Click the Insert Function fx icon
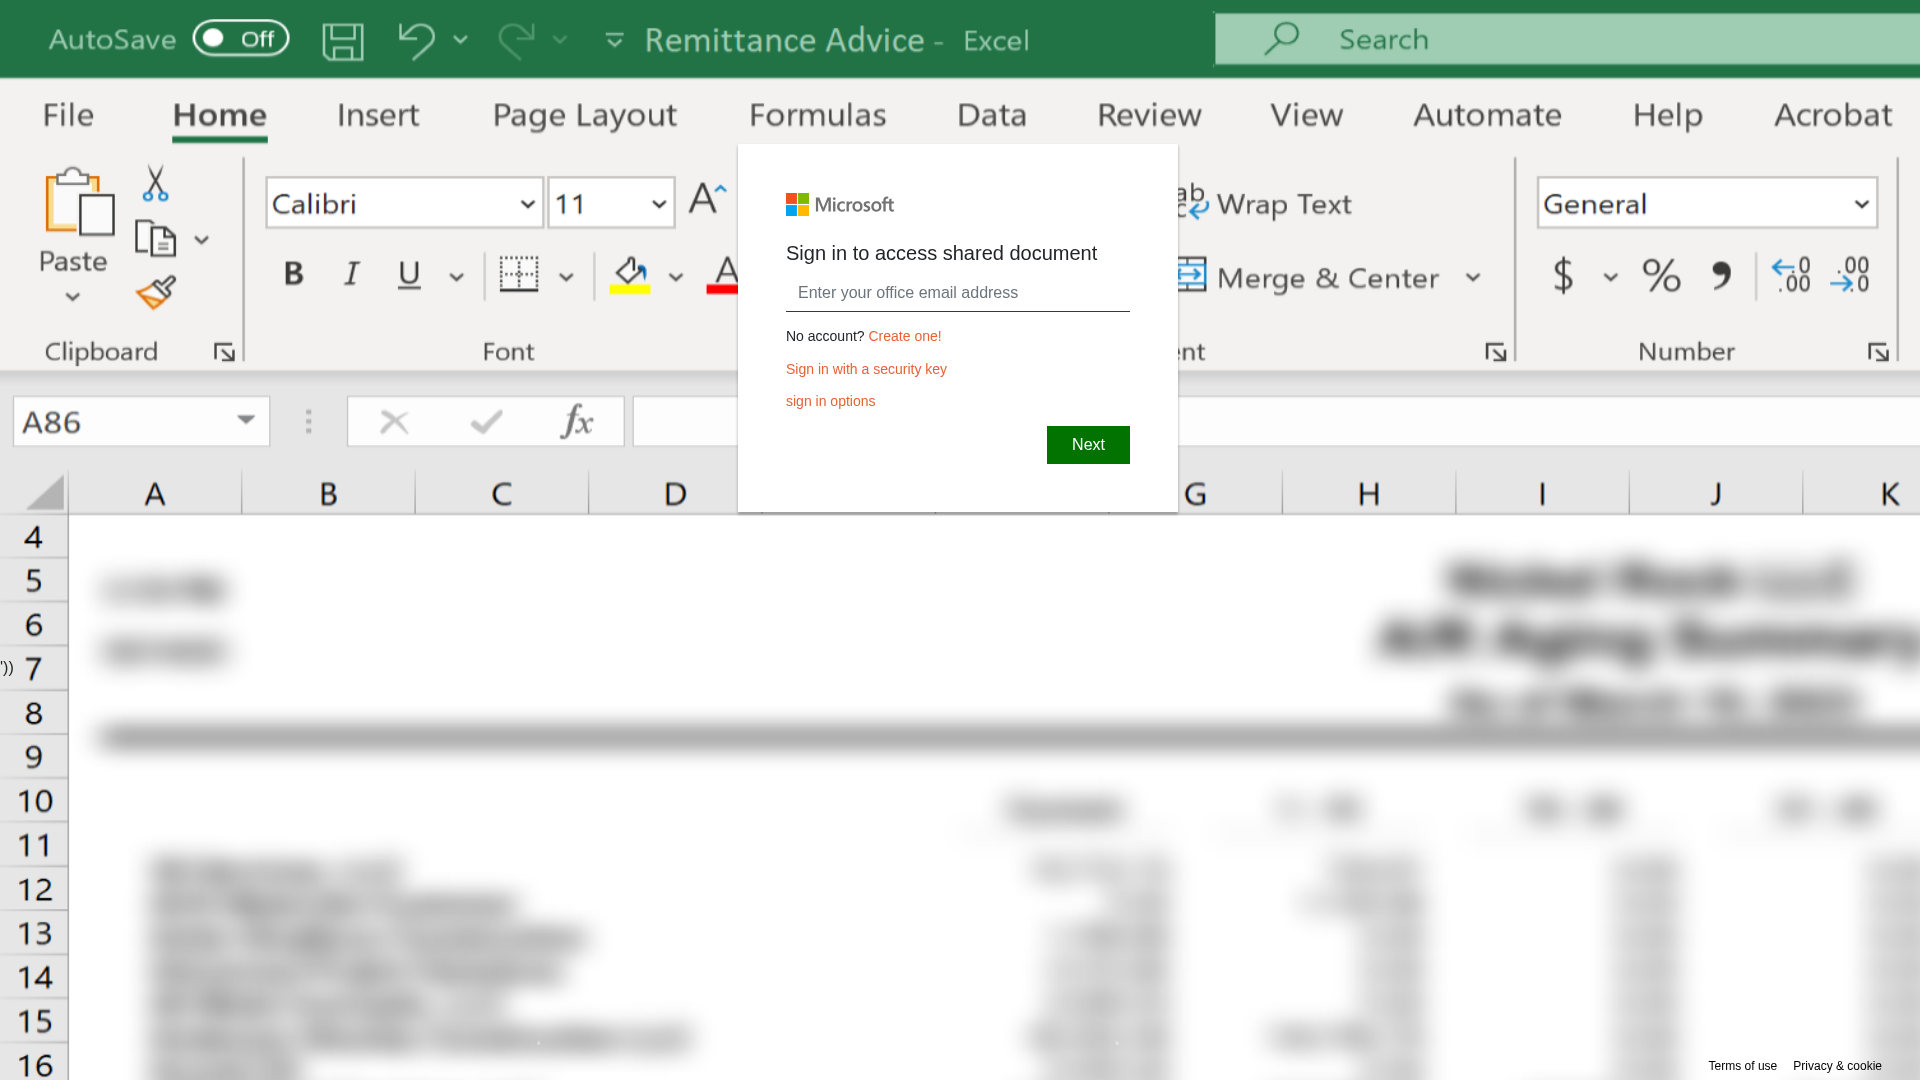The height and width of the screenshot is (1080, 1920). point(577,422)
